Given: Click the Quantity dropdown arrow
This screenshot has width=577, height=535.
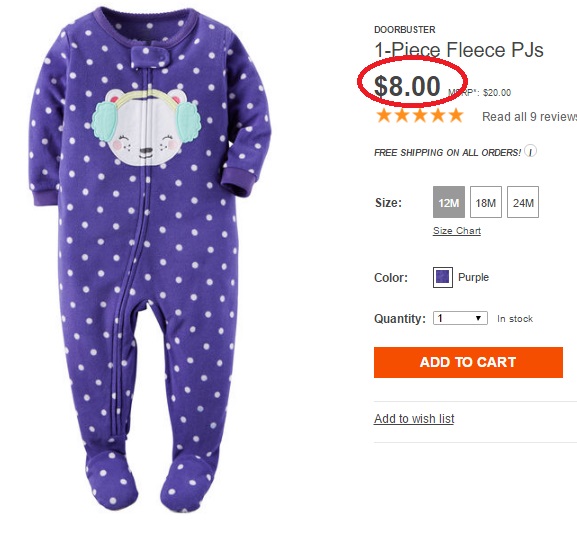Looking at the screenshot, I should pyautogui.click(x=478, y=318).
